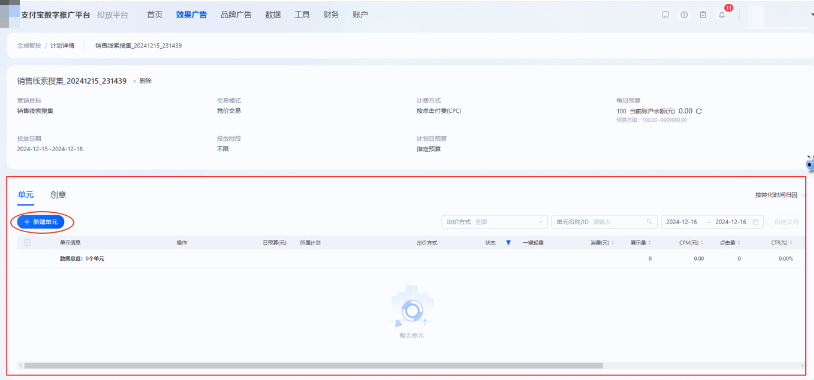
Task: Click the 一键起量 column header
Action: tap(533, 242)
